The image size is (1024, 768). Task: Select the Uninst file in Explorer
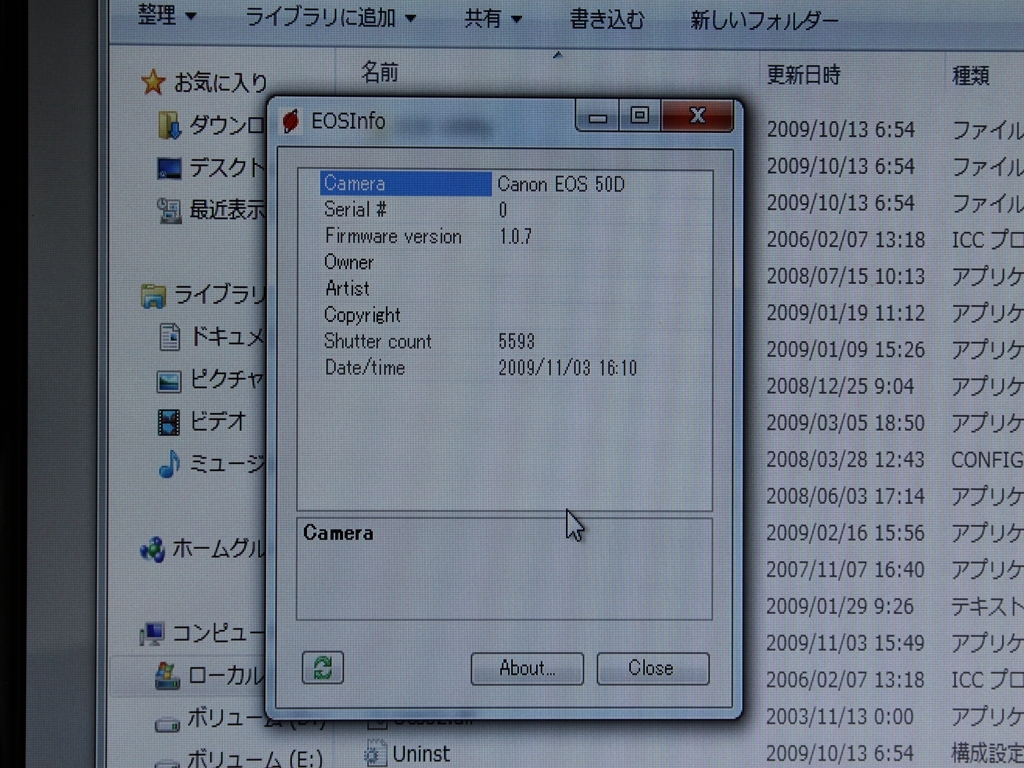(x=408, y=754)
